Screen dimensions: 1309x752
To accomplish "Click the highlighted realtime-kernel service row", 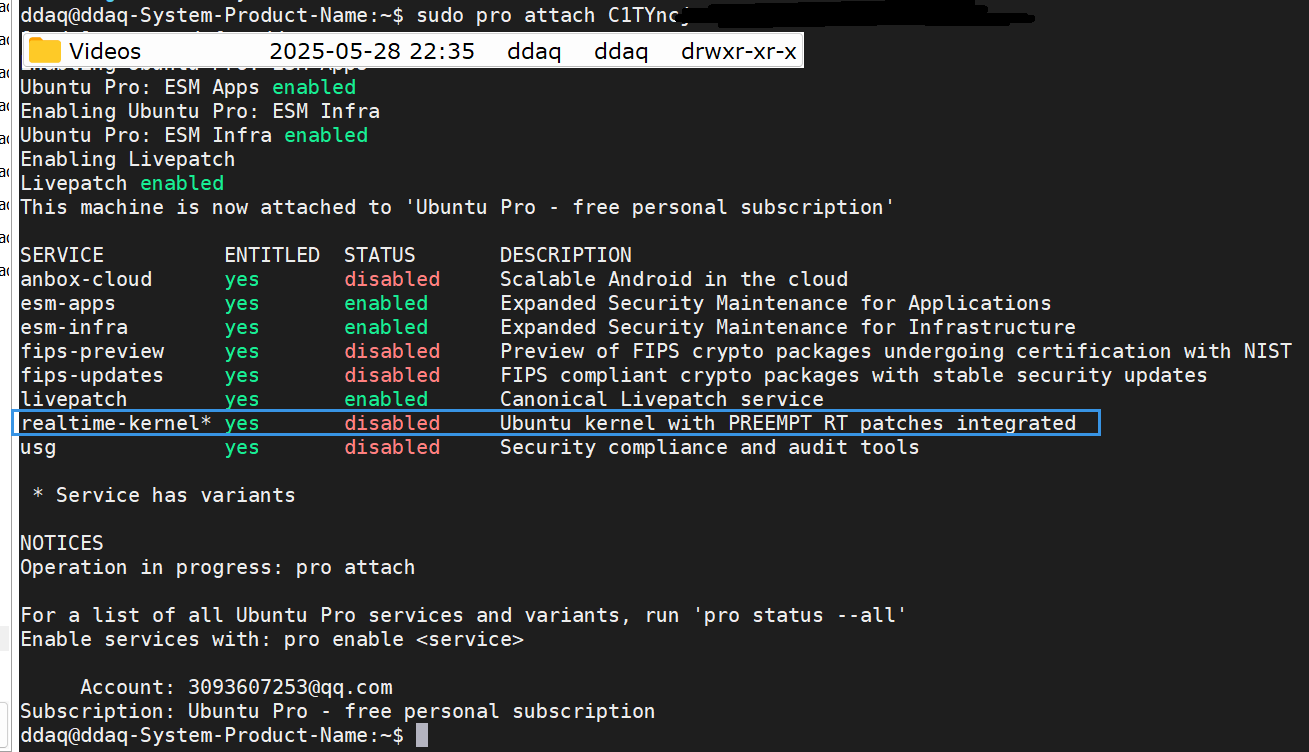I will click(x=559, y=423).
